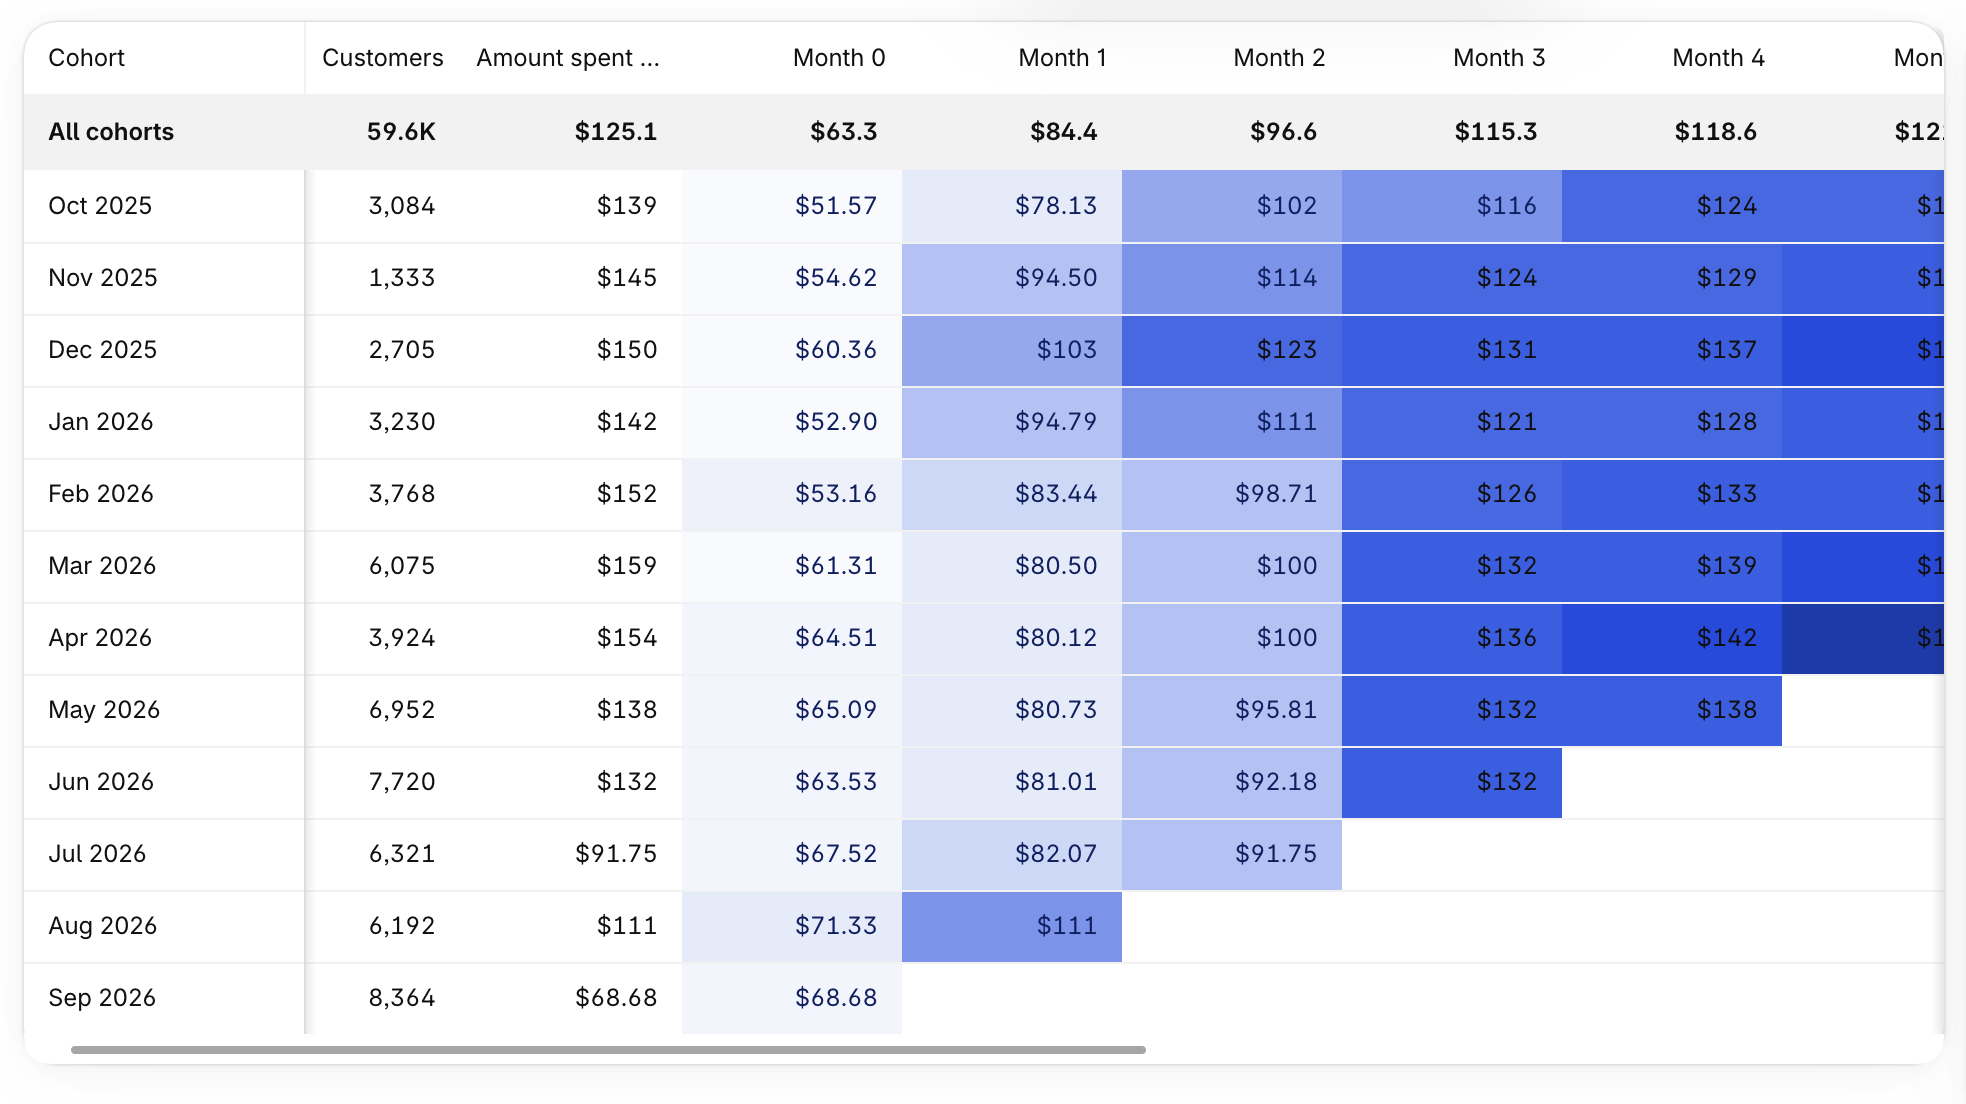
Task: Select the Sep 2026 cohort label
Action: coord(102,998)
